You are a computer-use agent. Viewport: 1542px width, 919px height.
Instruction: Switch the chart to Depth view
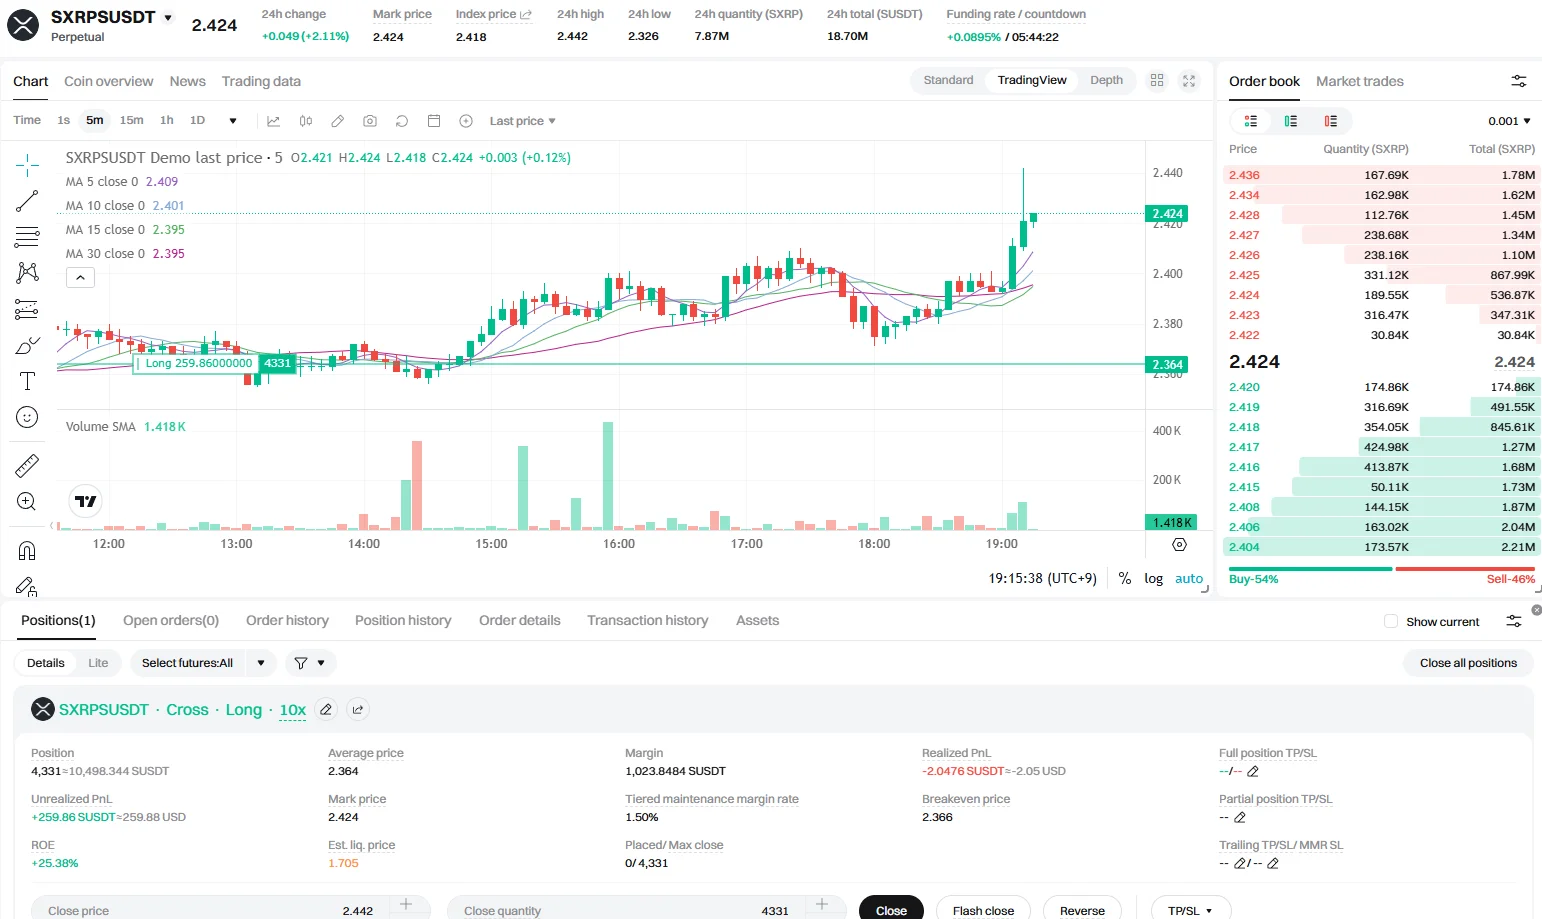pos(1106,81)
